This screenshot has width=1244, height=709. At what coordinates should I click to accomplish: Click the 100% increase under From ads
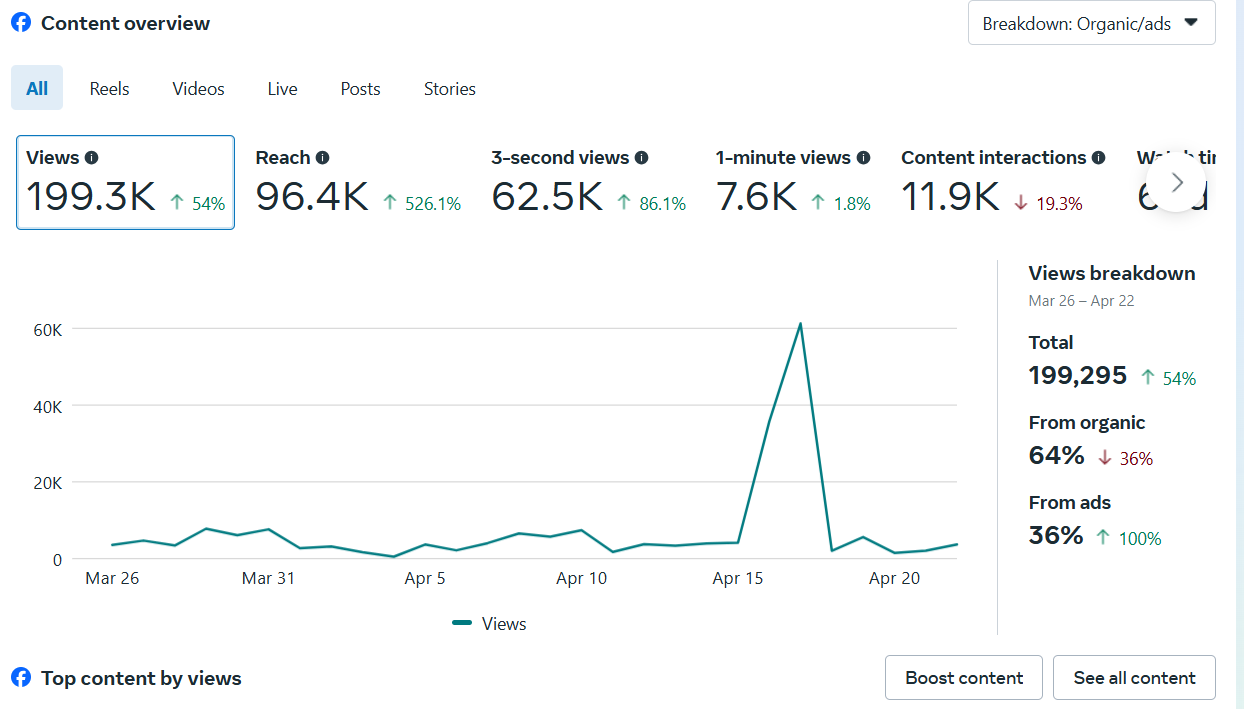[x=1129, y=538]
